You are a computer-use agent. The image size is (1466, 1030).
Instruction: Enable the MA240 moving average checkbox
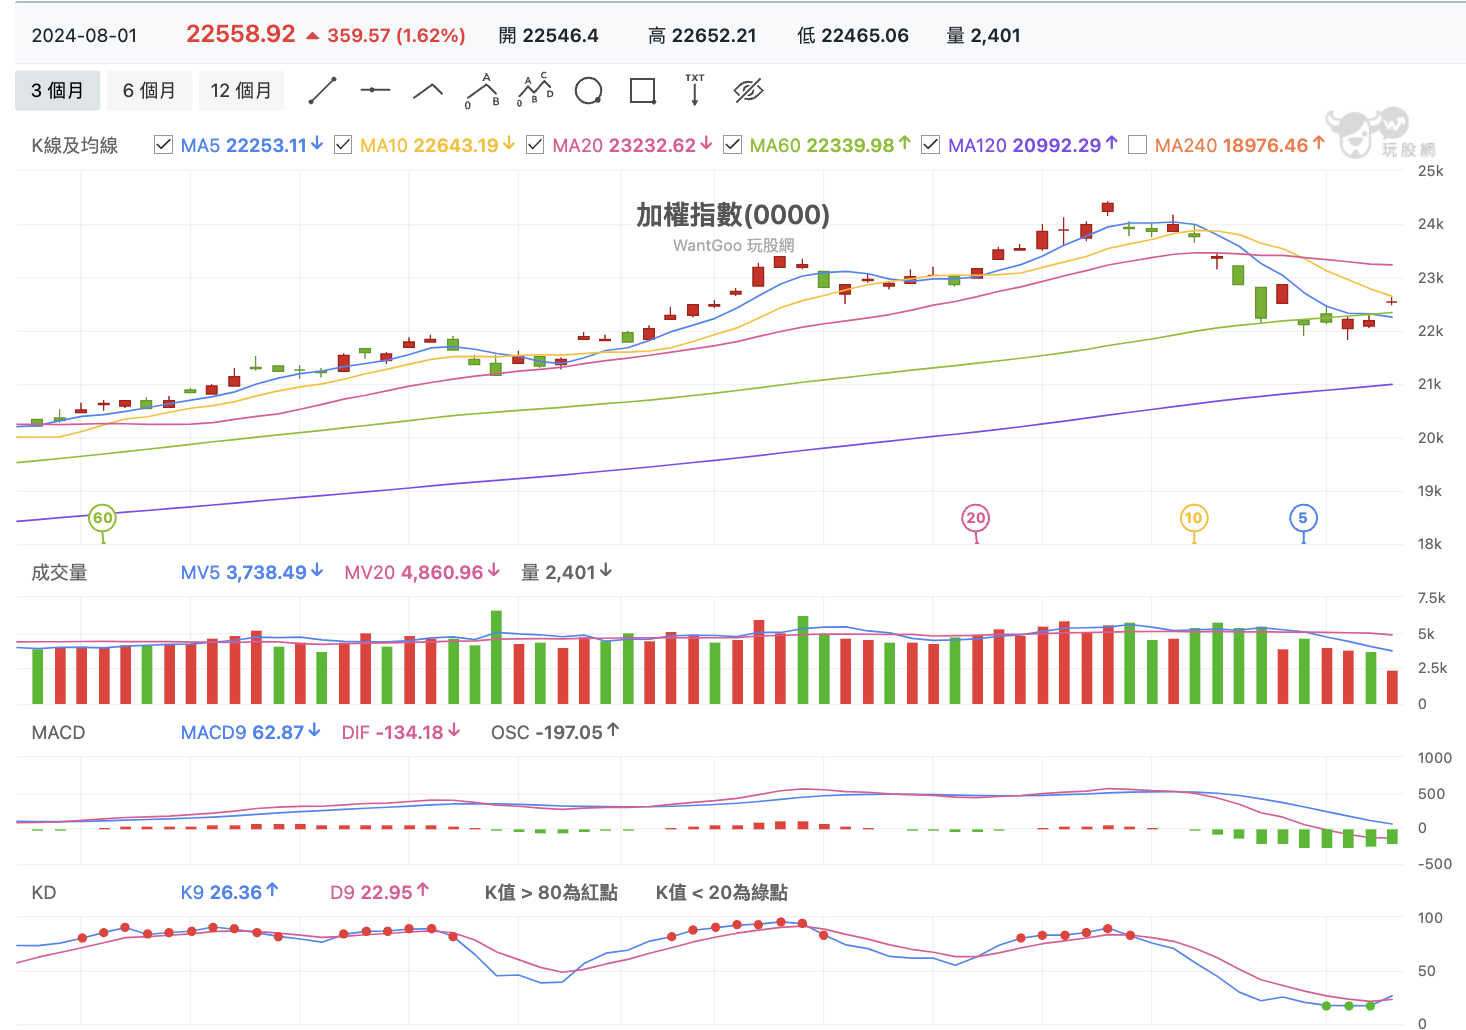[x=1137, y=145]
